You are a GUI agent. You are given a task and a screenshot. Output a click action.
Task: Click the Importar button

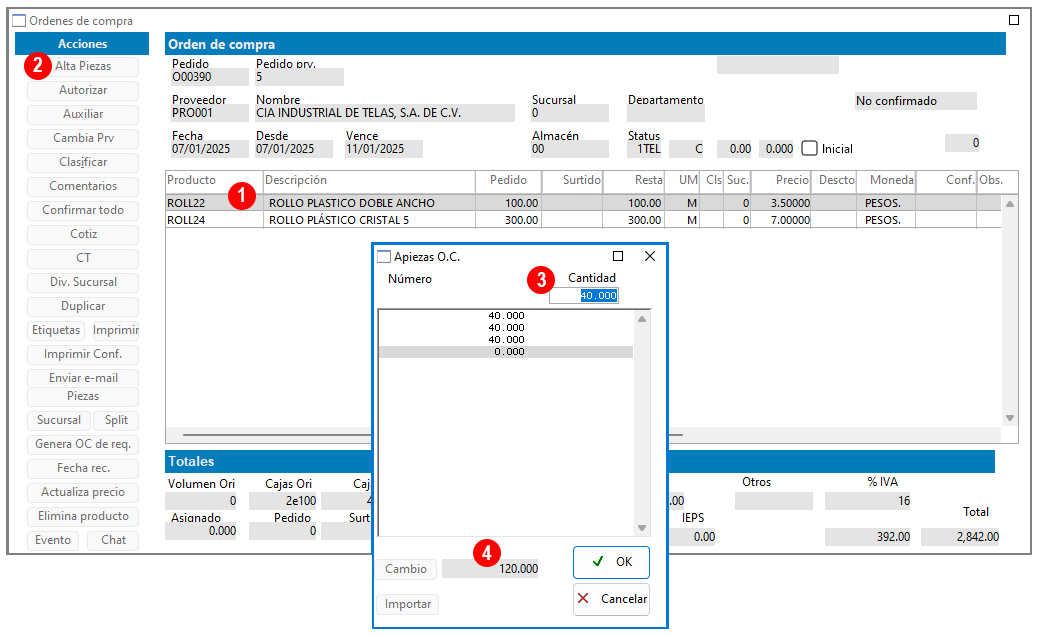[407, 604]
